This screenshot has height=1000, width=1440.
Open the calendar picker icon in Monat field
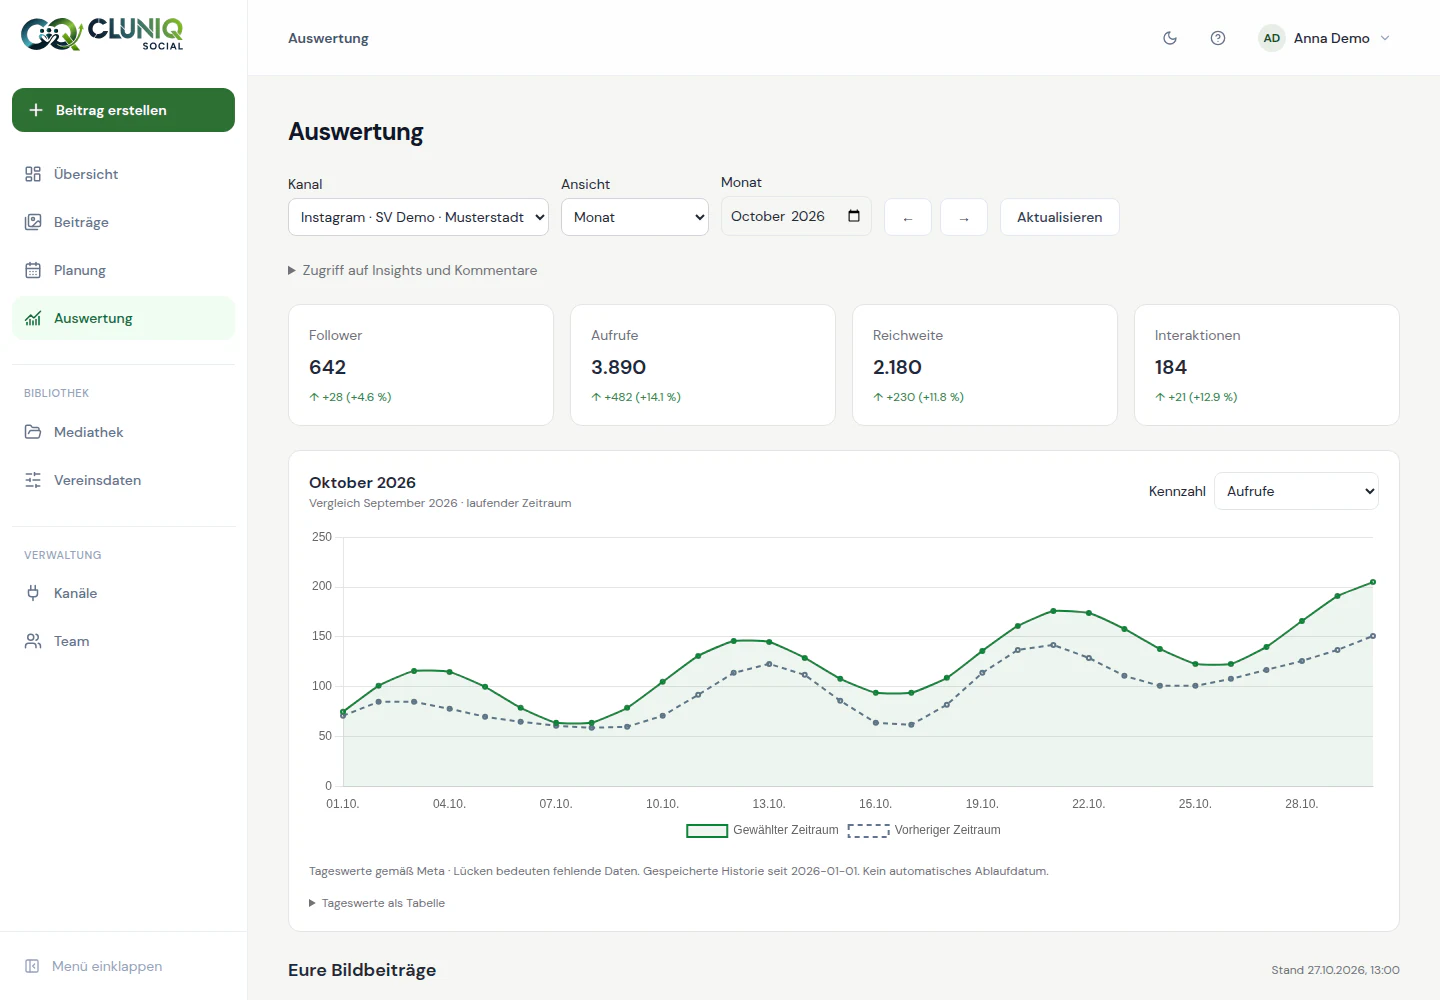854,216
